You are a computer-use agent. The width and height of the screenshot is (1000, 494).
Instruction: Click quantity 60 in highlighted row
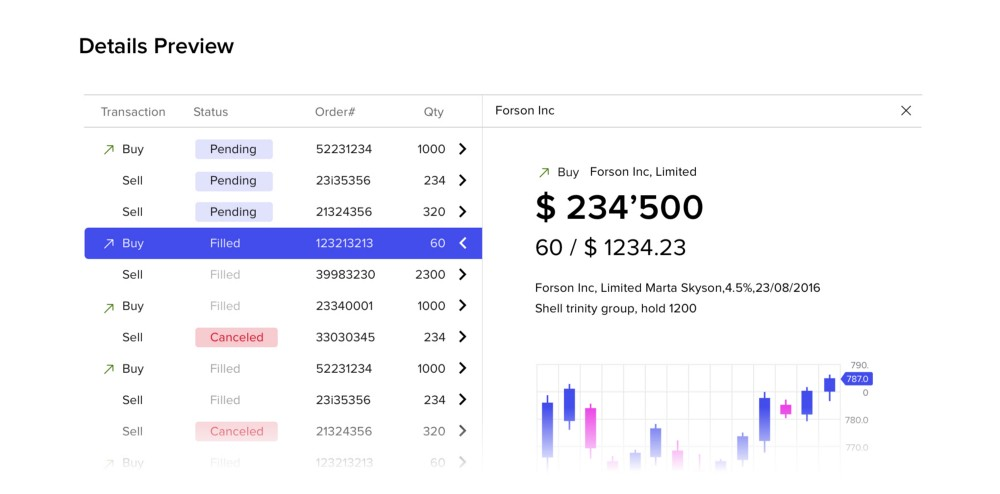tap(438, 243)
